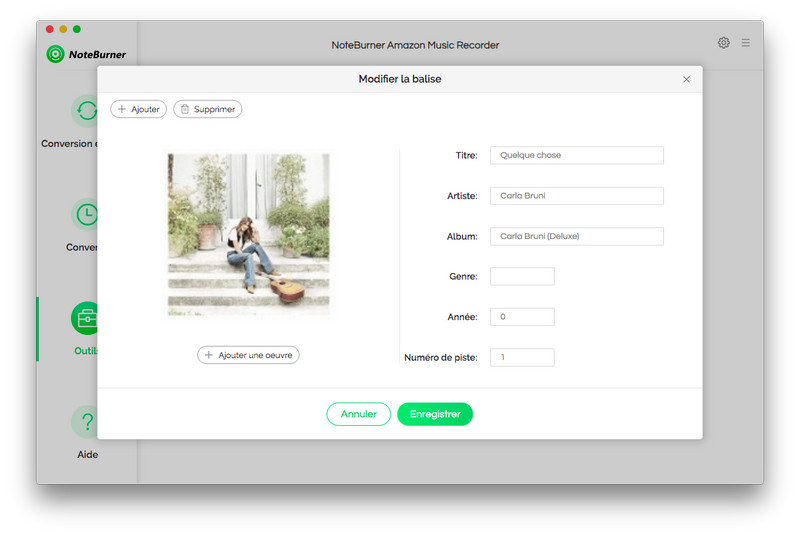Focus the Titre input field
The width and height of the screenshot is (800, 536).
pos(577,155)
